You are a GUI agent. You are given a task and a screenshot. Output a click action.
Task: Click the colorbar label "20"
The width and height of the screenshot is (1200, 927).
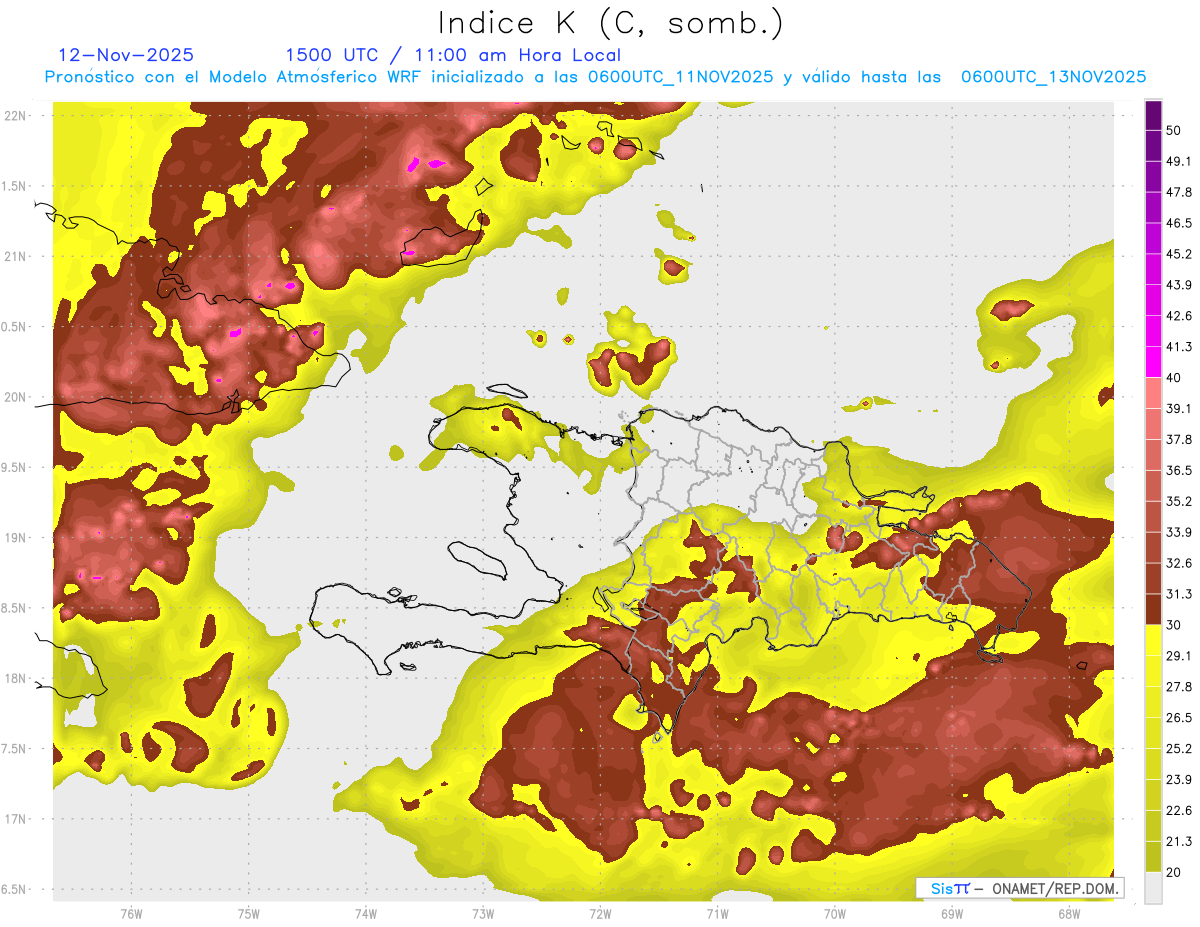coord(1174,872)
